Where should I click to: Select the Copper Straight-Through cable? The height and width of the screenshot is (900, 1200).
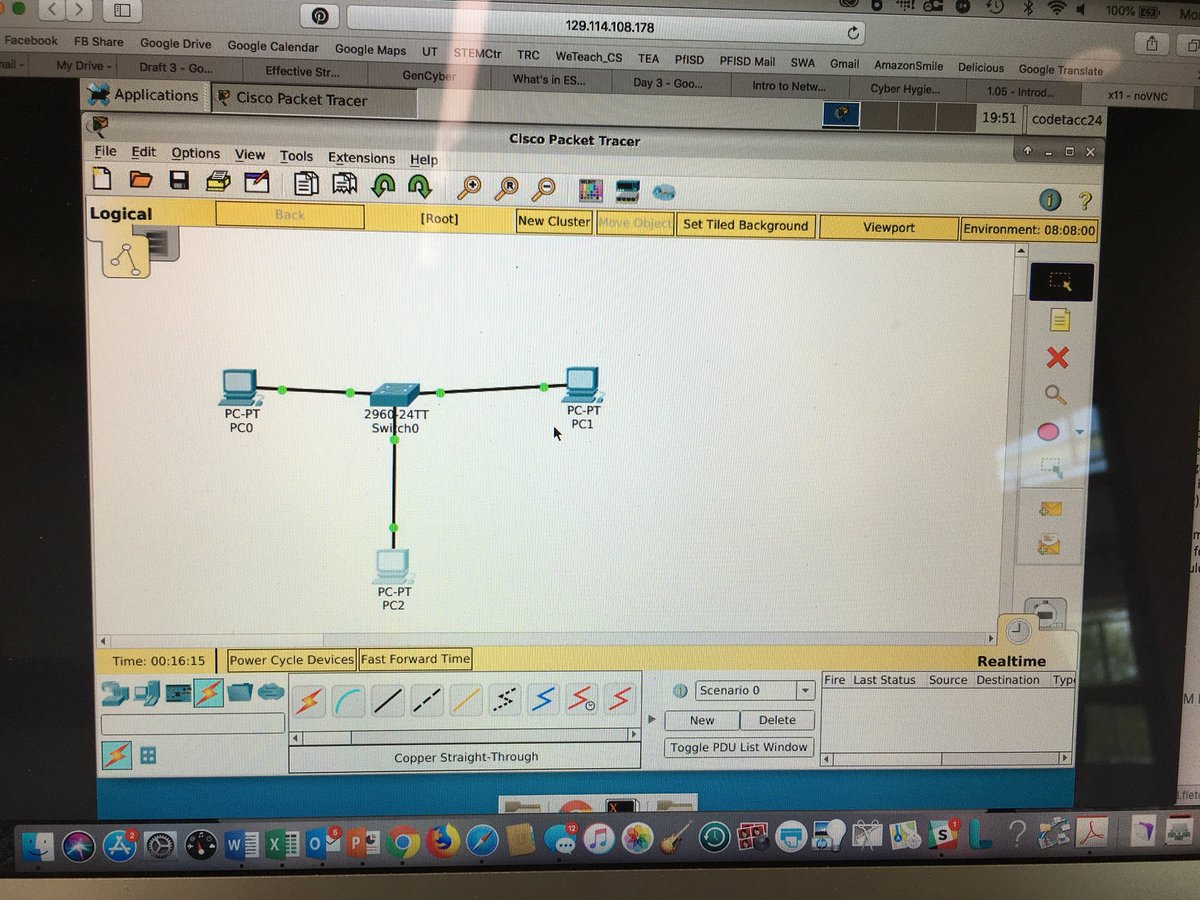[x=388, y=702]
